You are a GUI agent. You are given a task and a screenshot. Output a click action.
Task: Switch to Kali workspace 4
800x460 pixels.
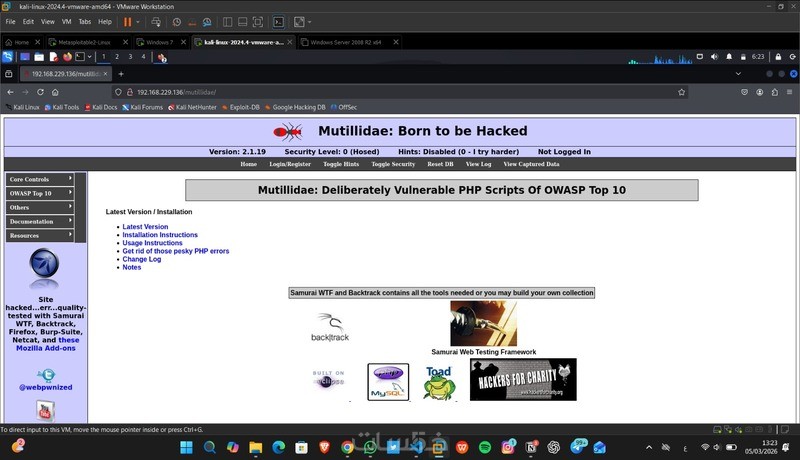click(x=143, y=57)
